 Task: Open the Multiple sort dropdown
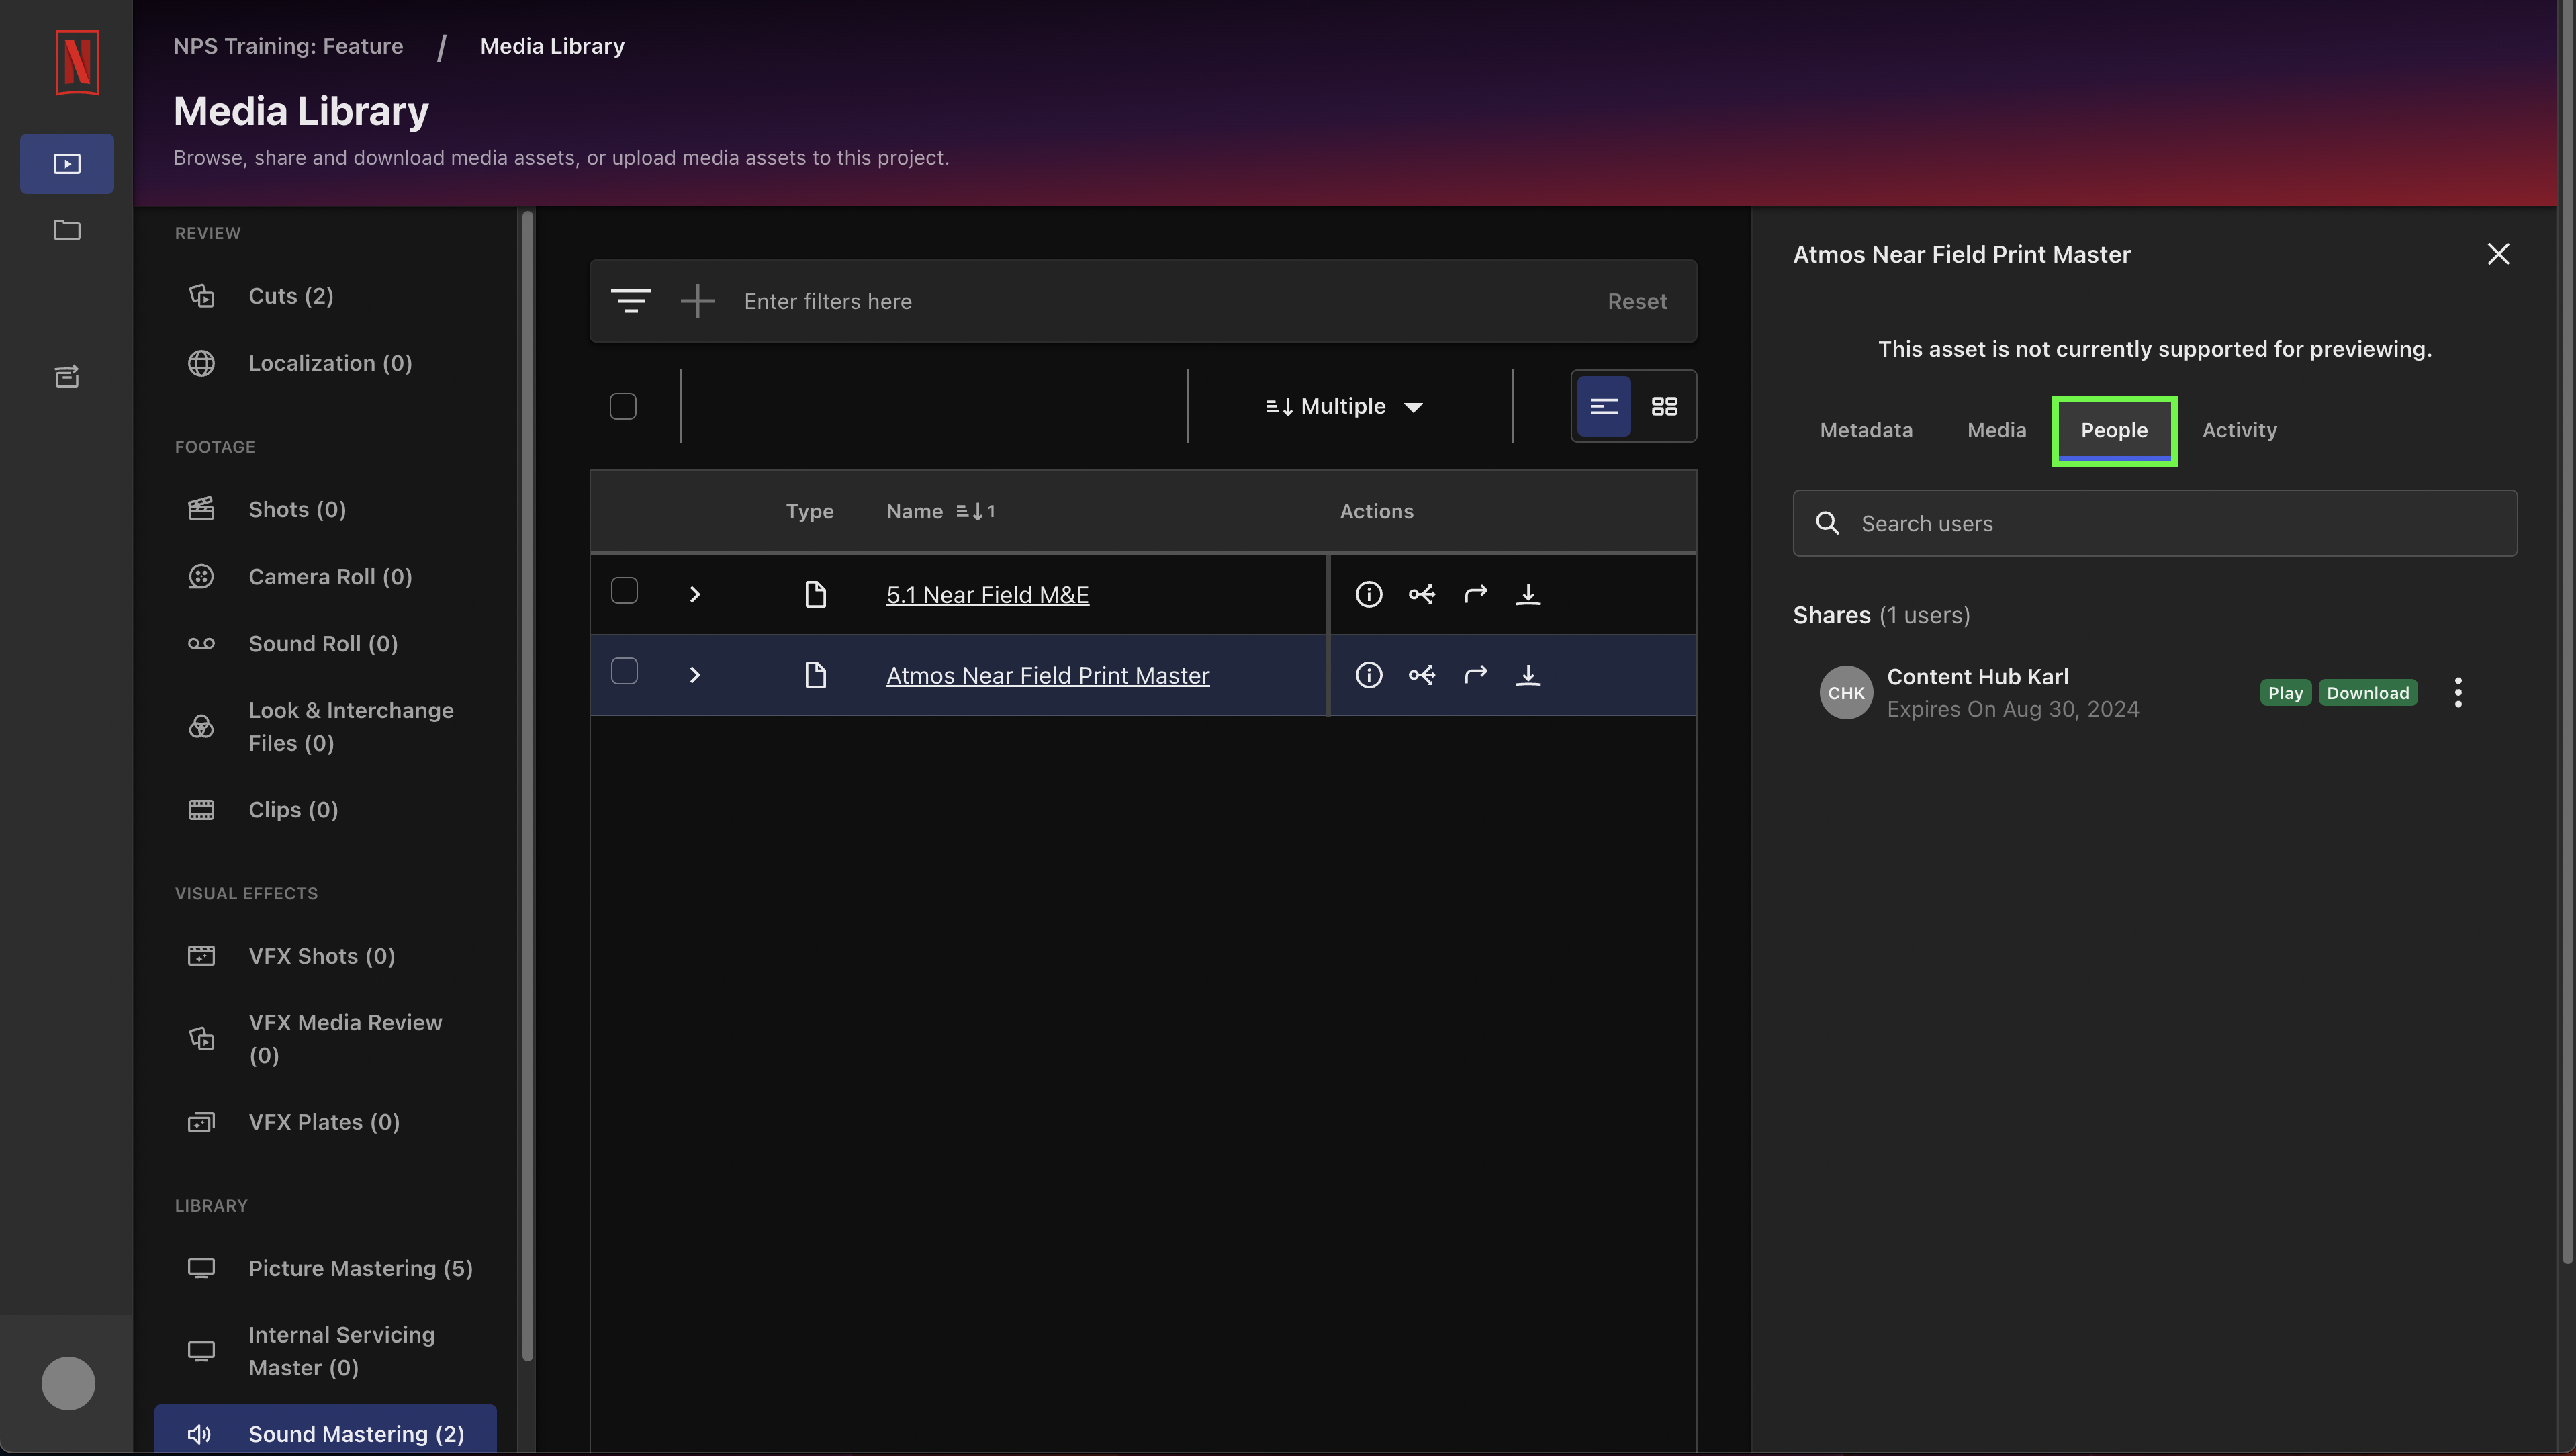pos(1344,406)
